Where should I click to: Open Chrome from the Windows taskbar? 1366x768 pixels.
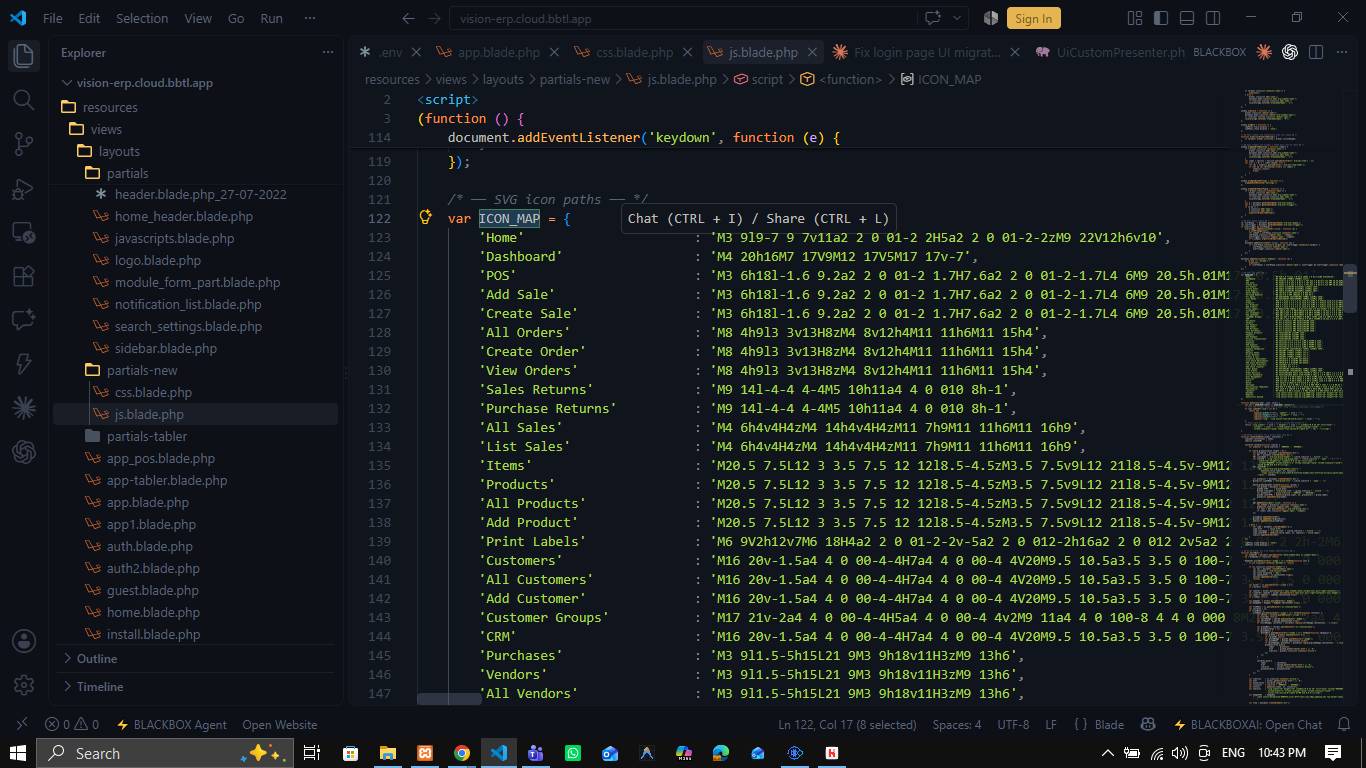(x=461, y=753)
